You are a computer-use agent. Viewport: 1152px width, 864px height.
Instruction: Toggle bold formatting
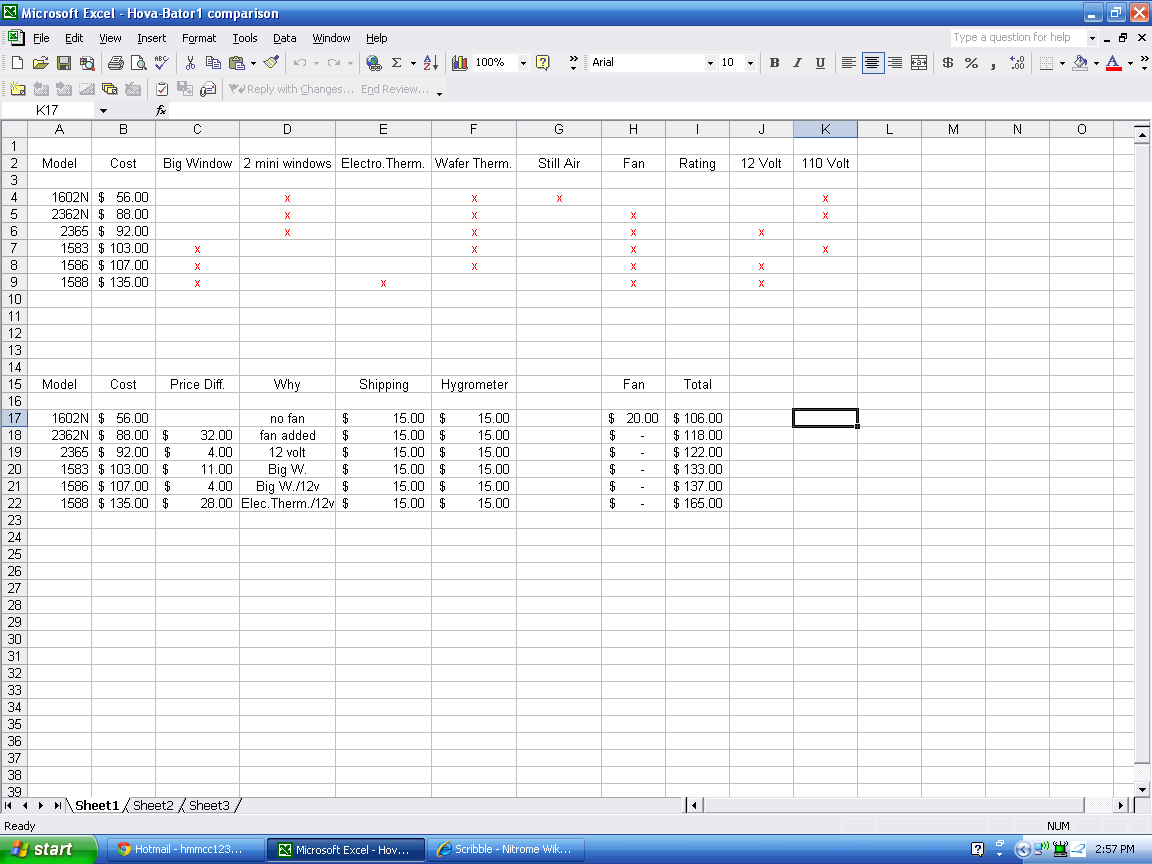tap(774, 63)
